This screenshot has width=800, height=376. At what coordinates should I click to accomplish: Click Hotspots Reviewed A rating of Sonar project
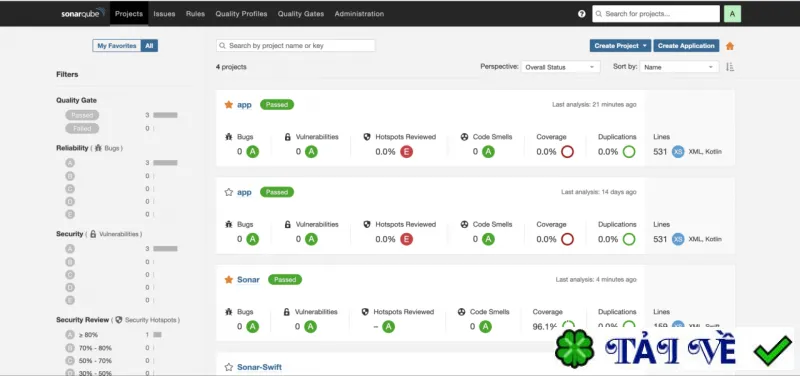pos(389,327)
